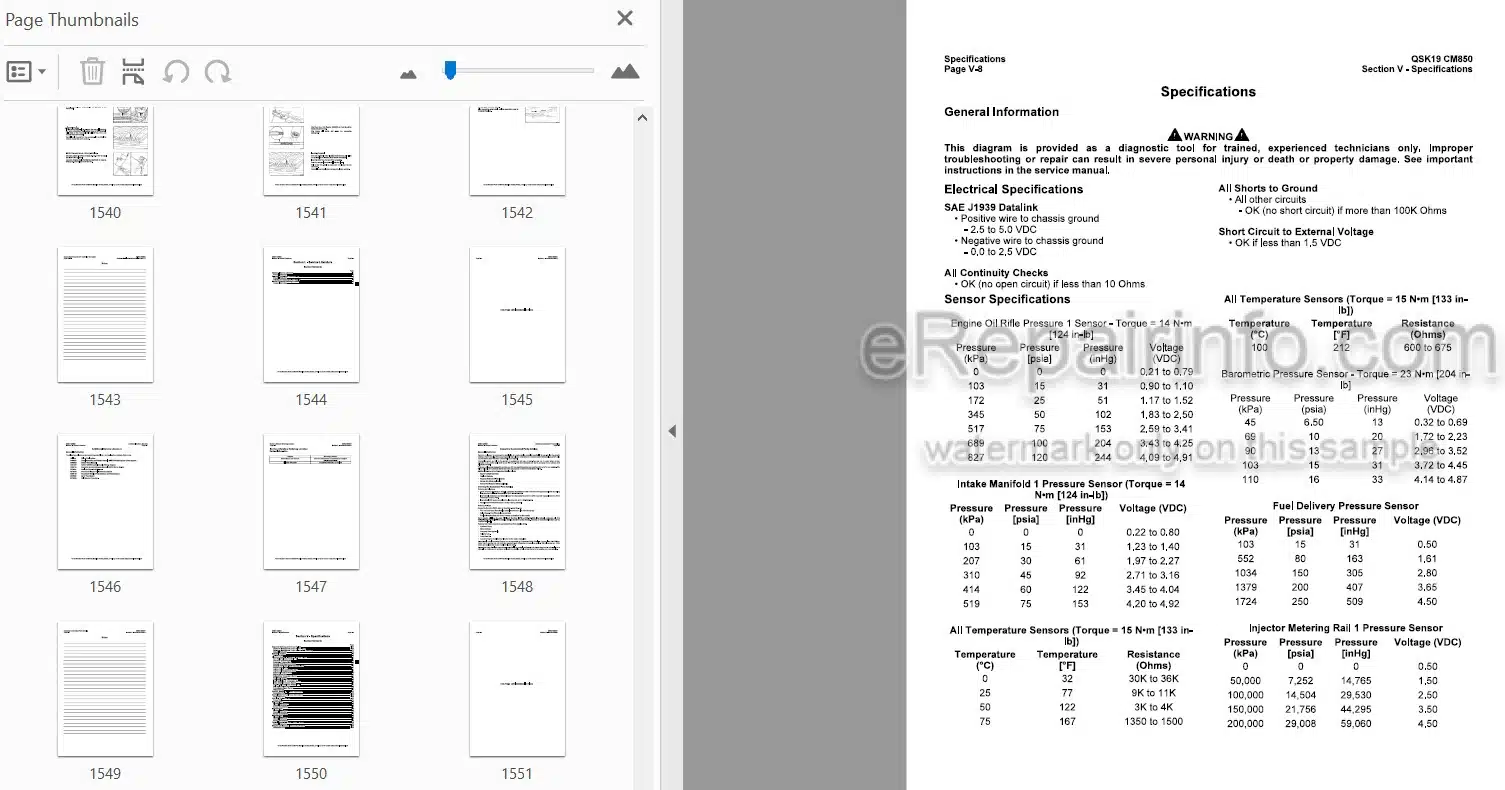The image size is (1505, 790).
Task: Click 'Page V-8' in page header
Action: point(963,69)
